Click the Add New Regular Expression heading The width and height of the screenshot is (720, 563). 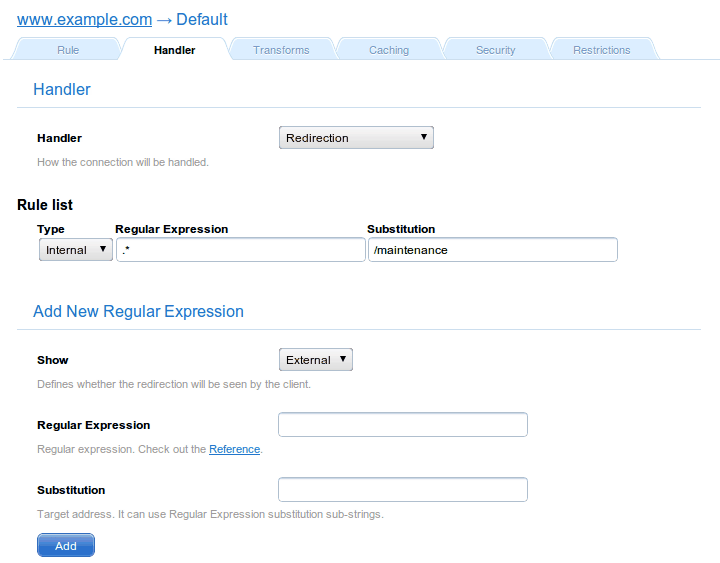(138, 311)
